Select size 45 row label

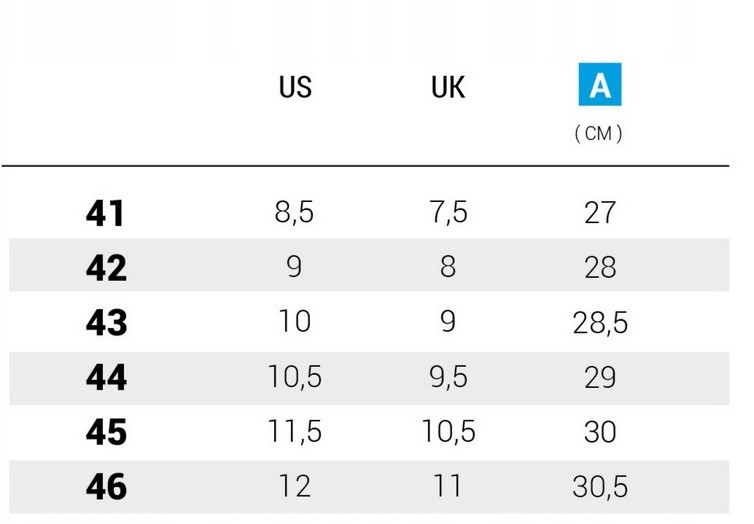click(x=106, y=432)
